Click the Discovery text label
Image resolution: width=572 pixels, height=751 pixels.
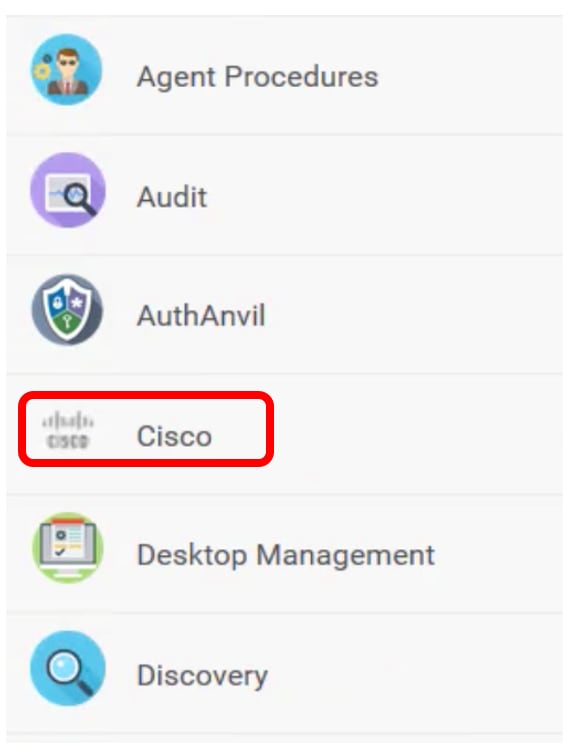point(202,675)
